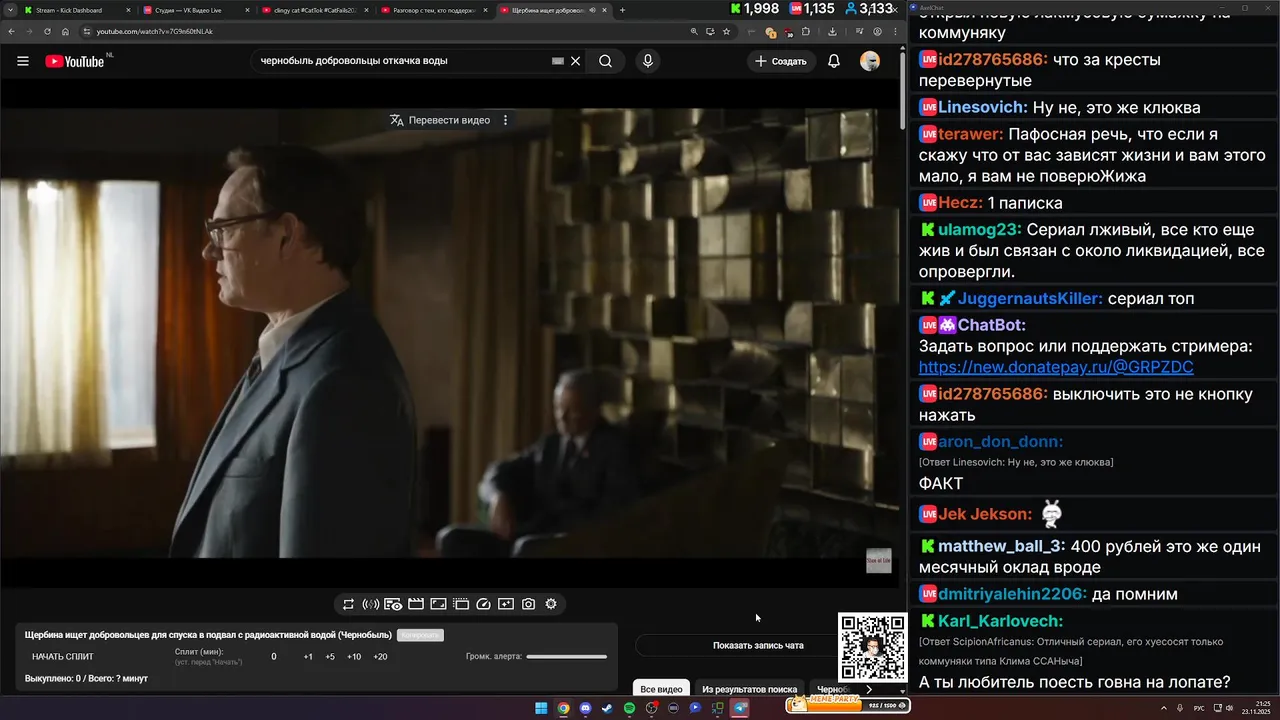The image size is (1280, 720).
Task: Switch to Студия — VK Видео Live tab
Action: [x=195, y=10]
